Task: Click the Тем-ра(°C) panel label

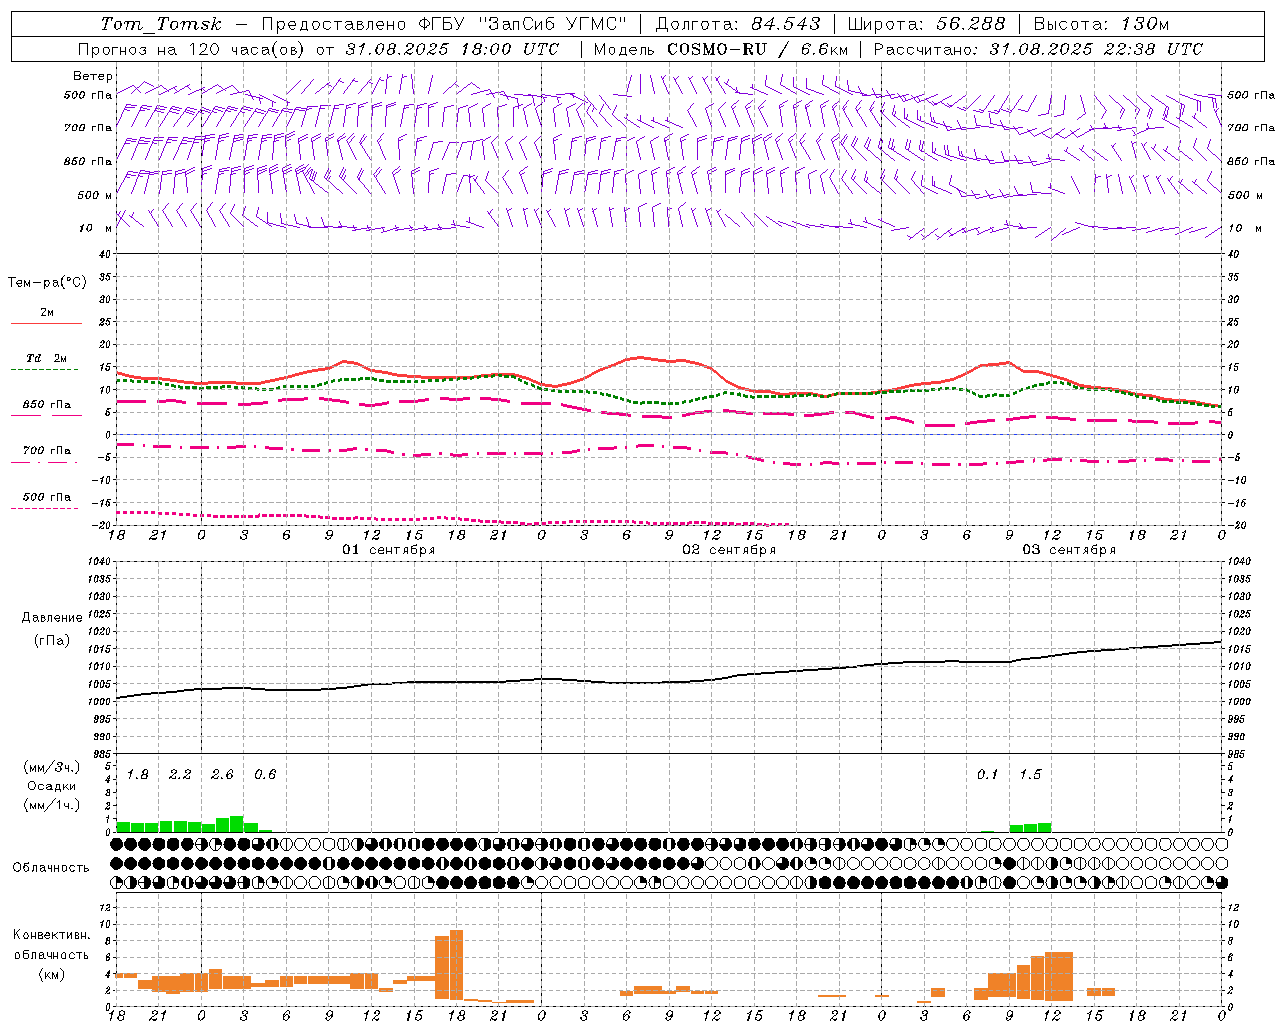Action: click(x=47, y=283)
